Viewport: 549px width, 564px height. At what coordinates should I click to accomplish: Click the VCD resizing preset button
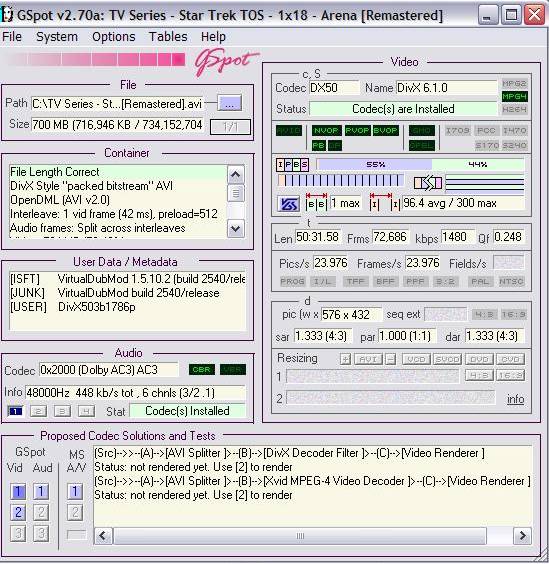416,359
